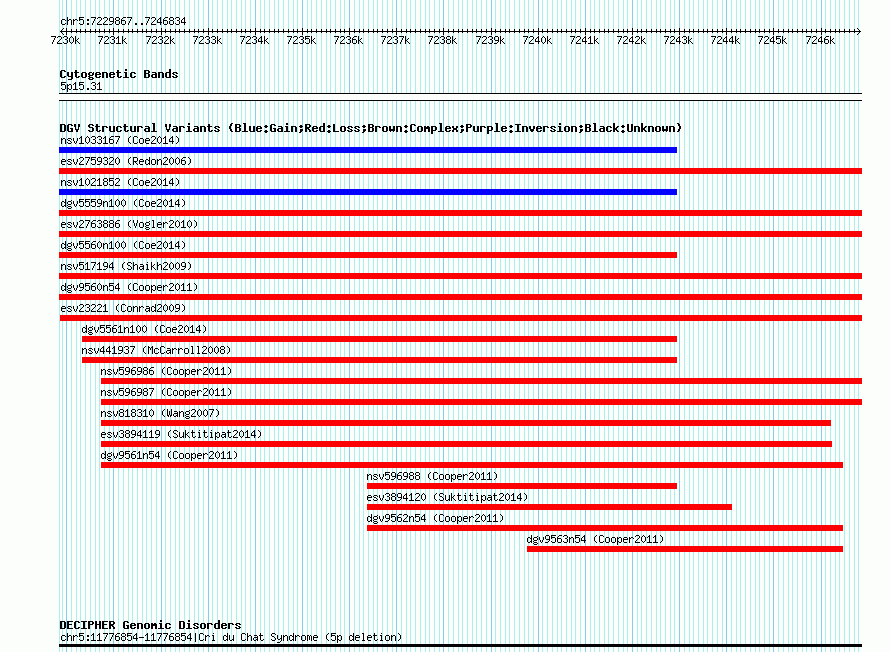The width and height of the screenshot is (890, 652).
Task: Select the blue gain bar for nsv1021852
Action: coord(368,192)
